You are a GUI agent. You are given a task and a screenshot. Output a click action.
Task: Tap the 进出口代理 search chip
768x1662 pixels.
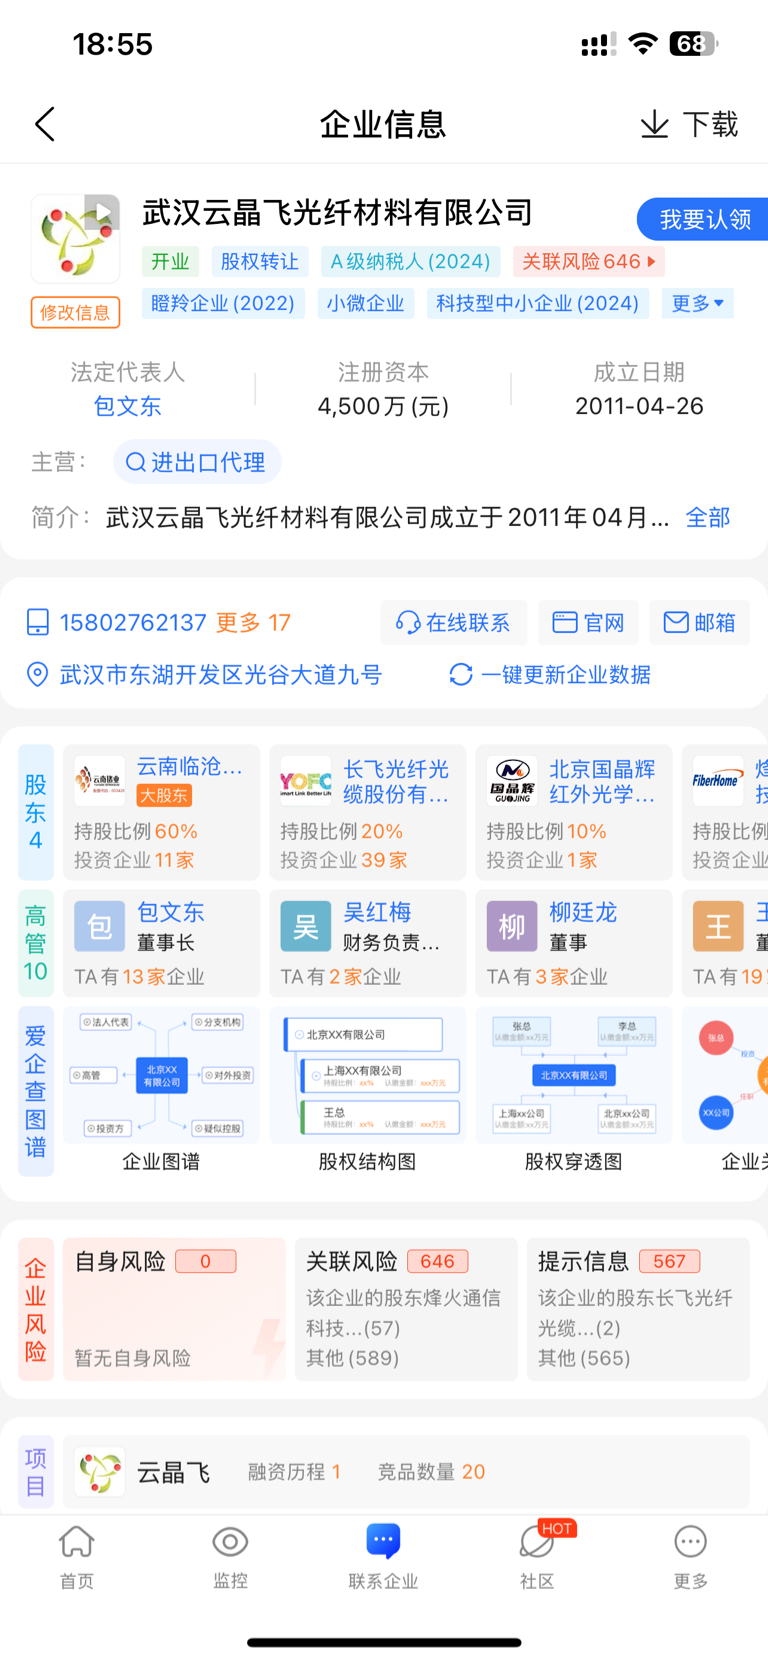[x=196, y=462]
